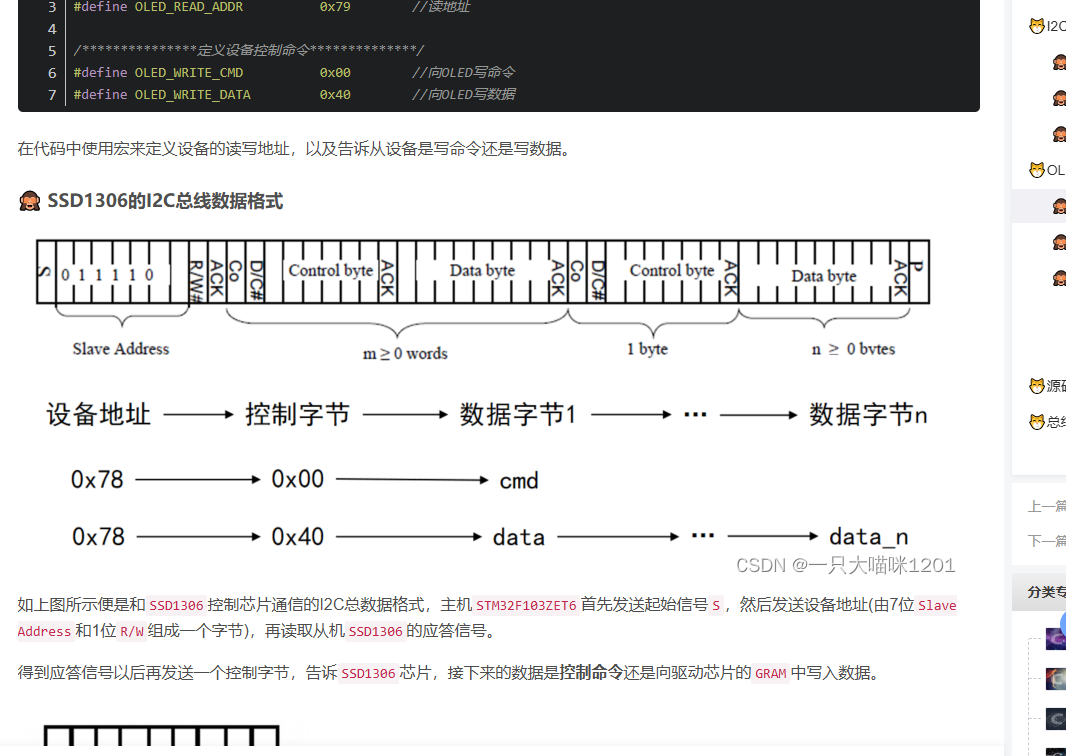Click the 分类专栏 panel header
This screenshot has height=756, width=1066.
(x=1047, y=590)
